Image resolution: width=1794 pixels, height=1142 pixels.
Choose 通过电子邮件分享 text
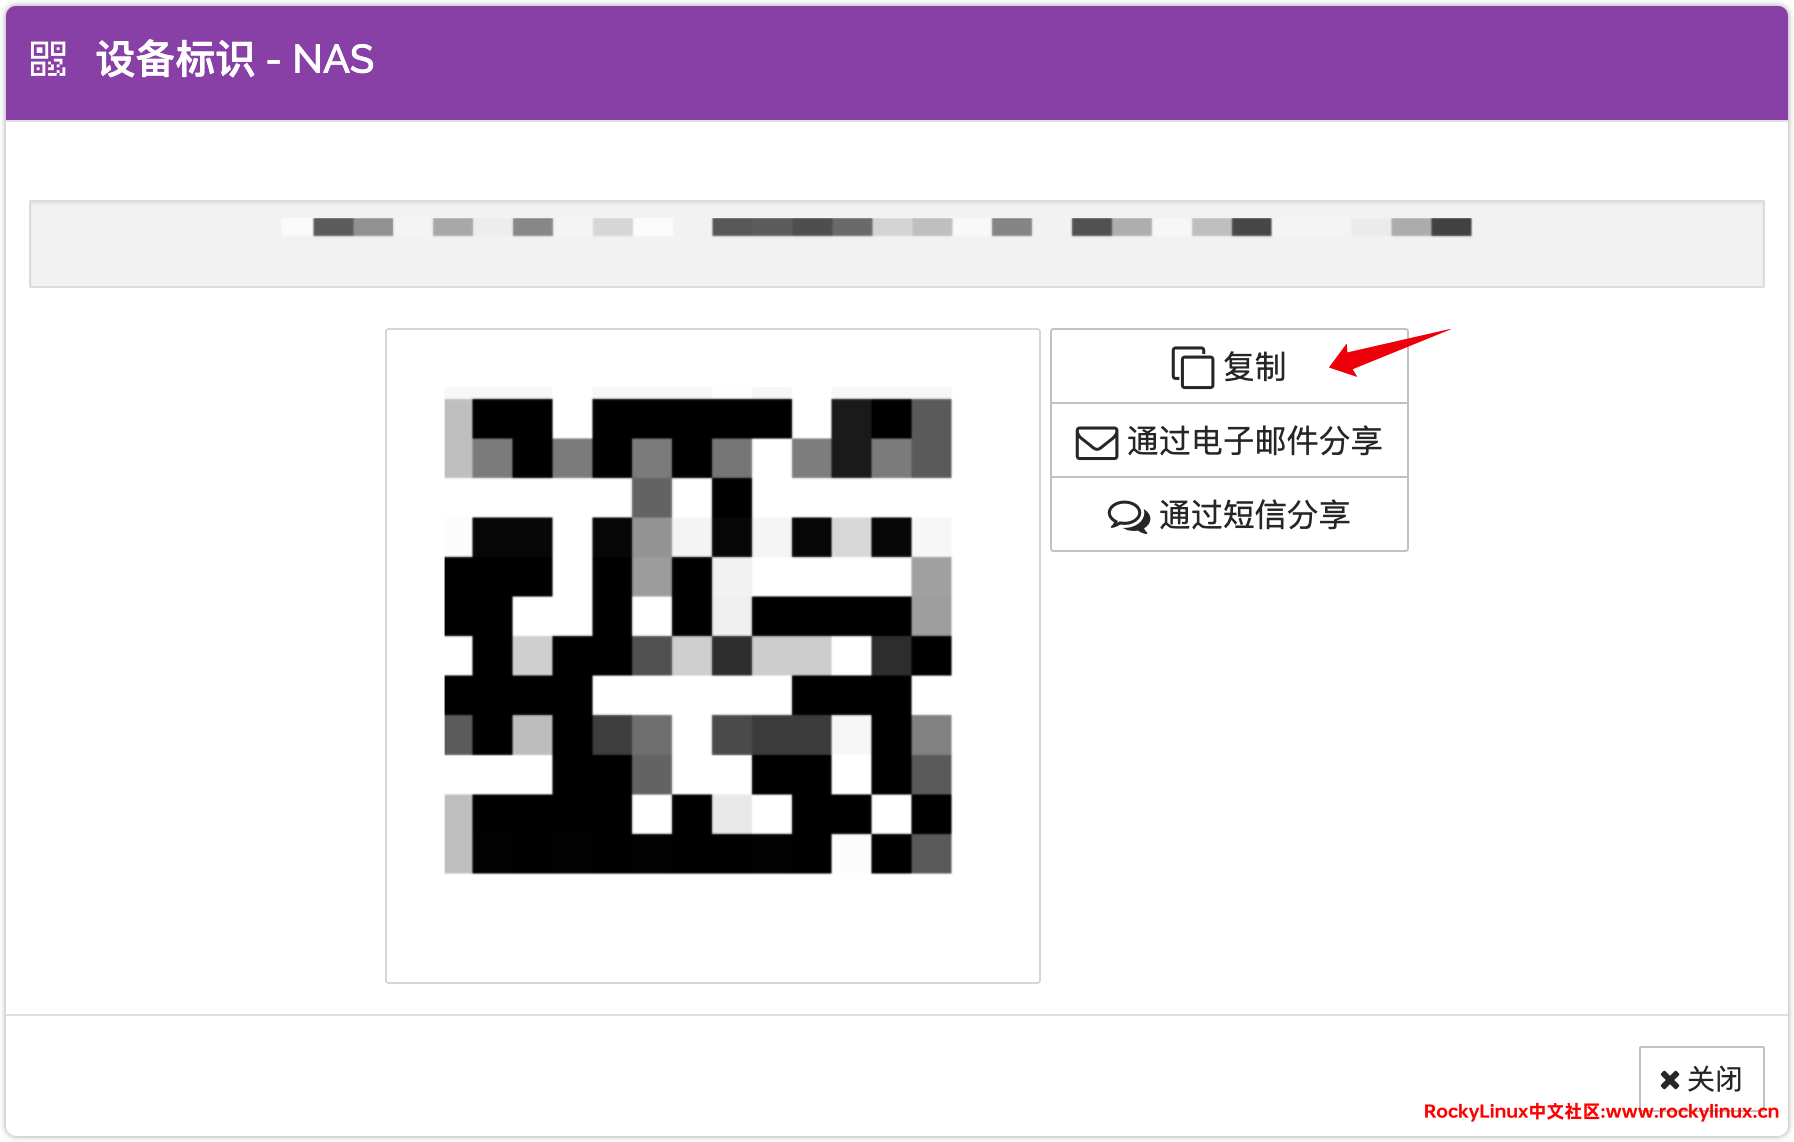click(x=1254, y=441)
